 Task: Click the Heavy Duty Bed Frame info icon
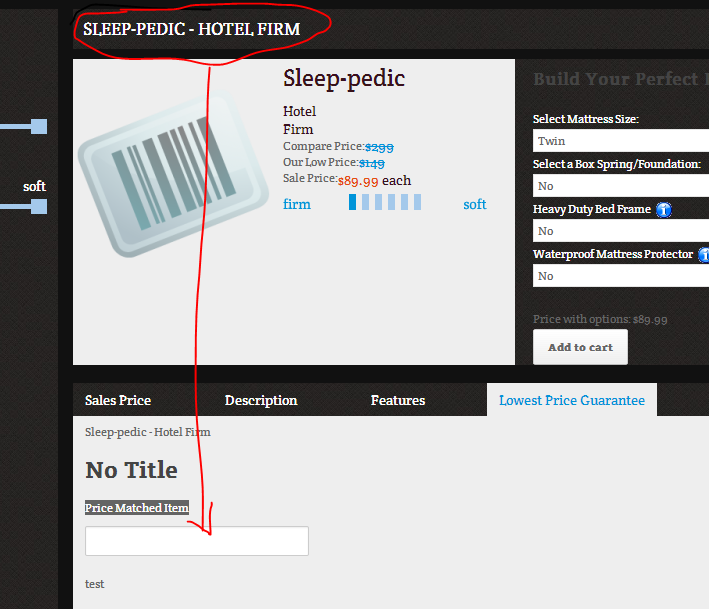tap(664, 210)
